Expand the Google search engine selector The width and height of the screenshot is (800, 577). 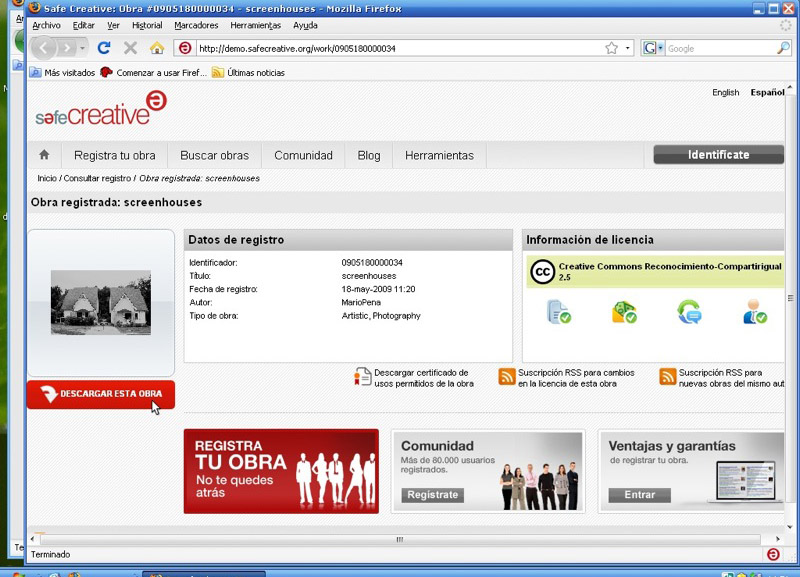click(x=653, y=48)
